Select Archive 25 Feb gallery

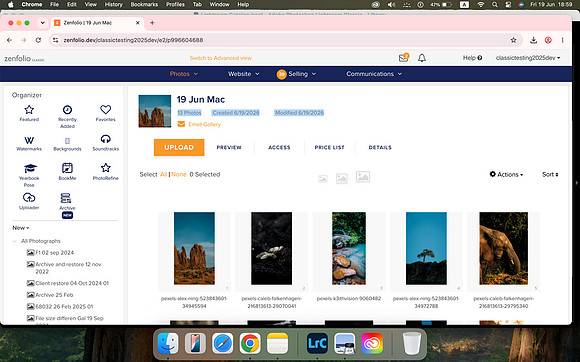pos(54,295)
